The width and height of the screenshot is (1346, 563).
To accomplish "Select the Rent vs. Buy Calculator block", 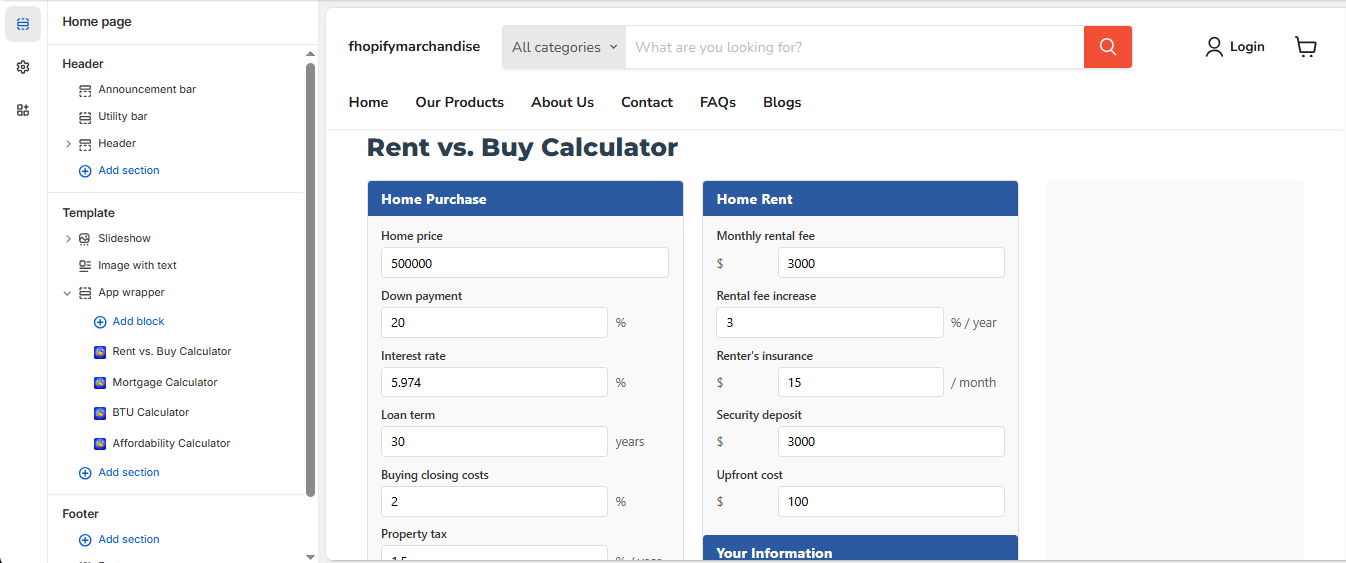I will (171, 351).
